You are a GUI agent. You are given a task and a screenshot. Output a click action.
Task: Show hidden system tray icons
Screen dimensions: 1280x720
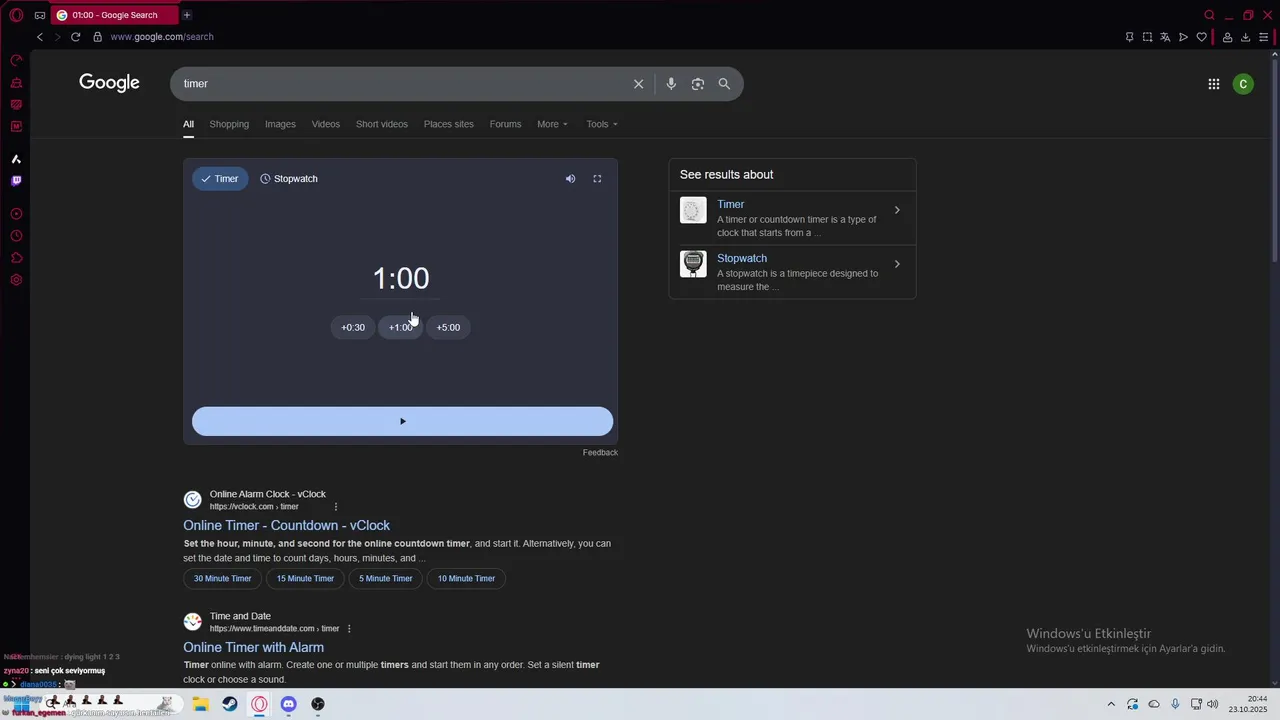1111,704
